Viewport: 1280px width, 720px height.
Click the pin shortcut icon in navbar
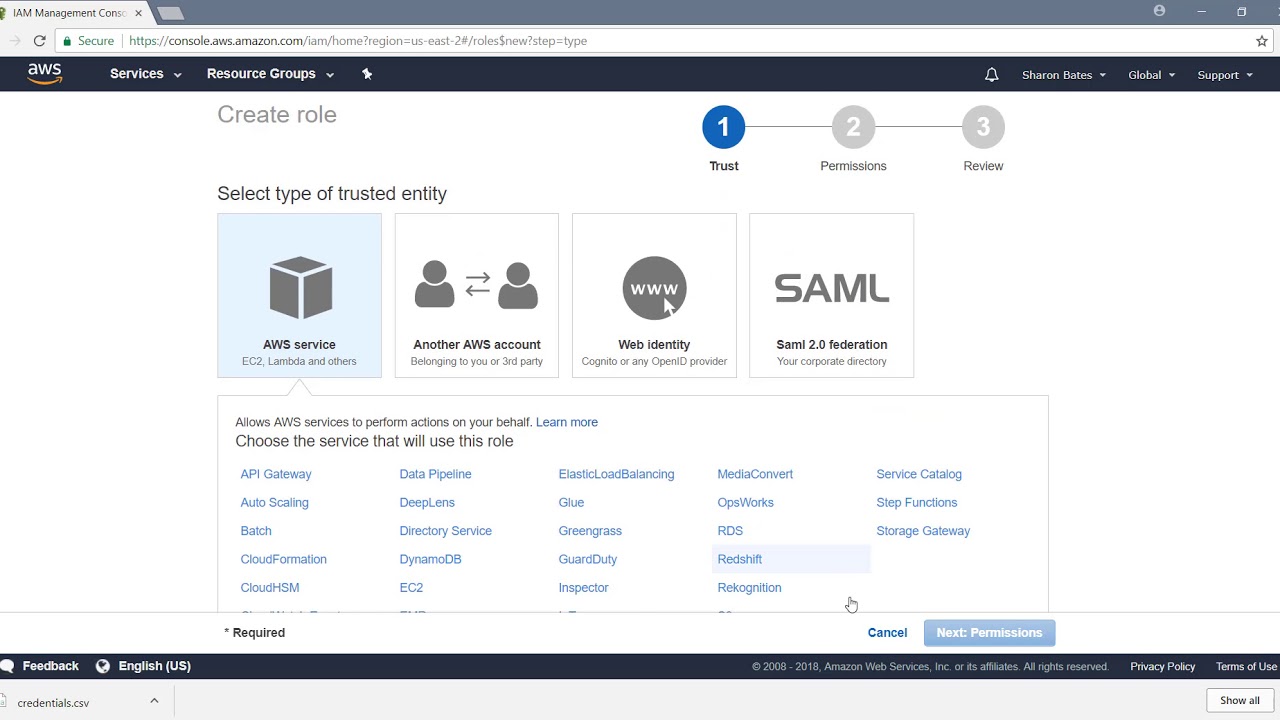pyautogui.click(x=367, y=74)
